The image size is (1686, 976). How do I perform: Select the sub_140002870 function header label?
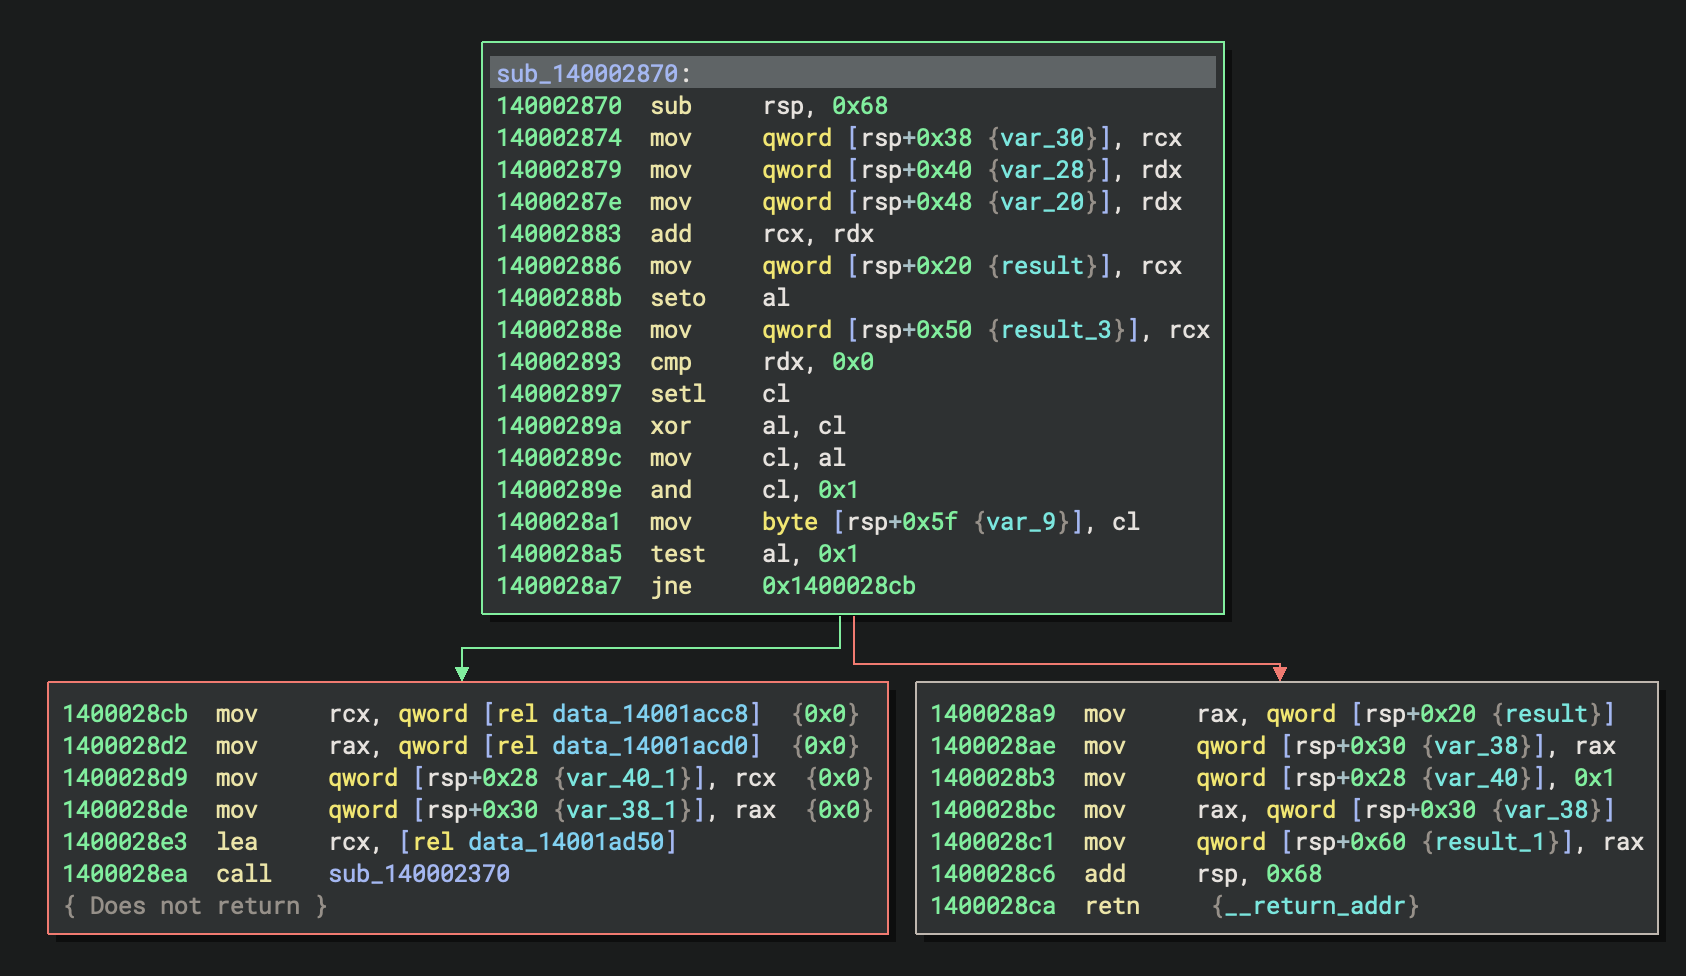point(587,74)
